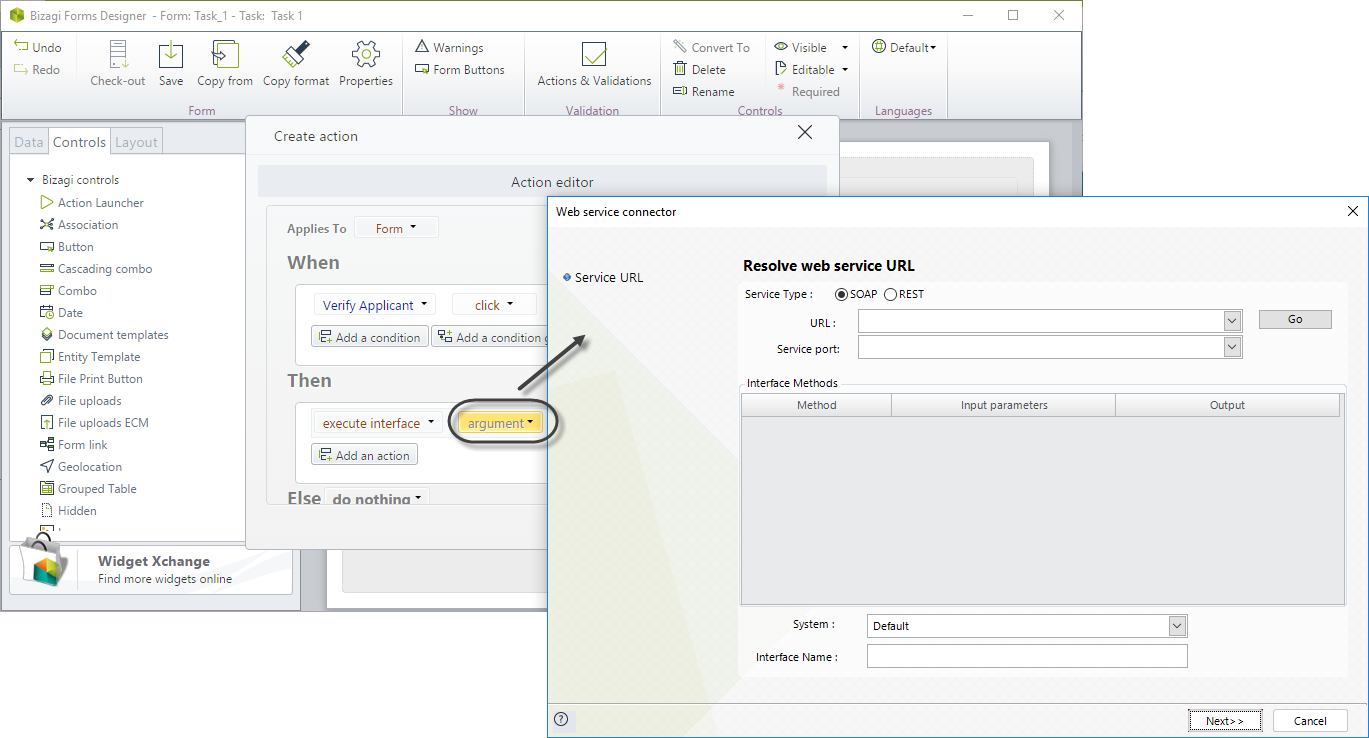
Task: Toggle Form Buttons display
Action: (460, 69)
